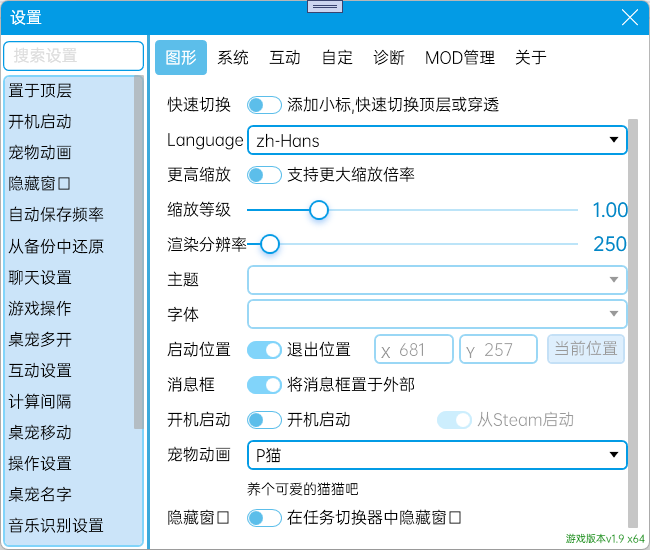This screenshot has height=550, width=650.
Task: Enable the 更高缩放 toggle
Action: [x=264, y=175]
